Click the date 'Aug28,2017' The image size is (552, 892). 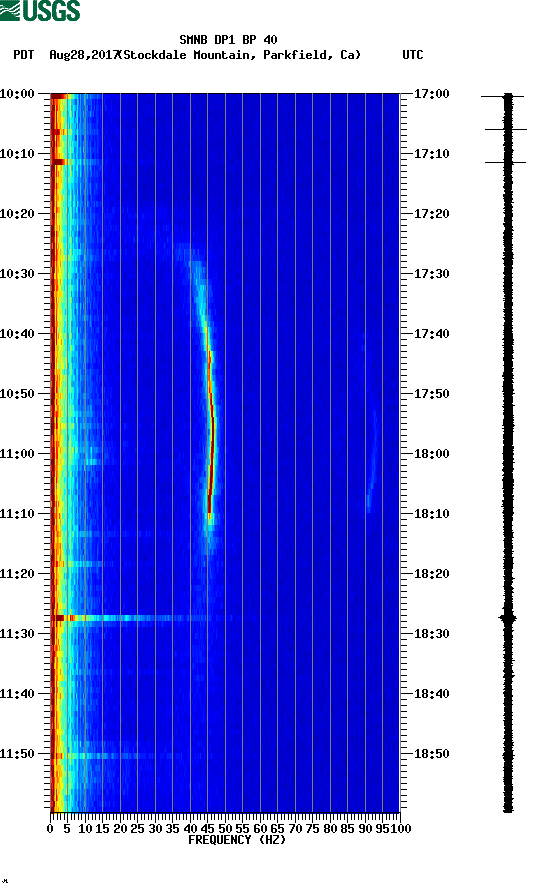(84, 55)
